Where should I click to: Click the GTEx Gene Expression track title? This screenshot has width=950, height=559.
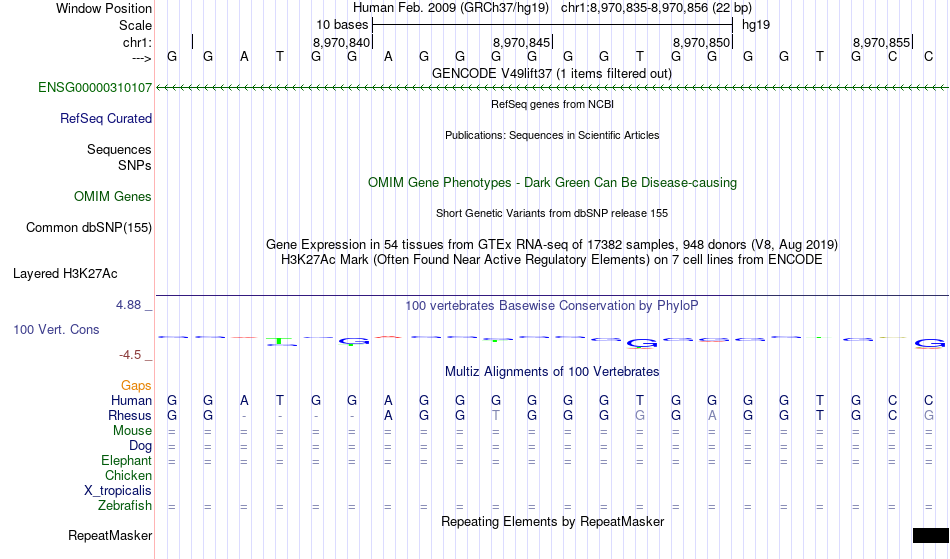(552, 245)
